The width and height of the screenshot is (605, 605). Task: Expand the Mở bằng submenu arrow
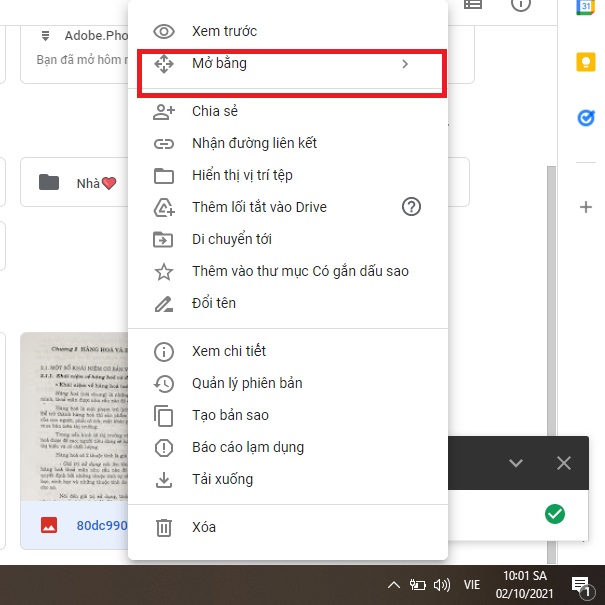tap(405, 64)
